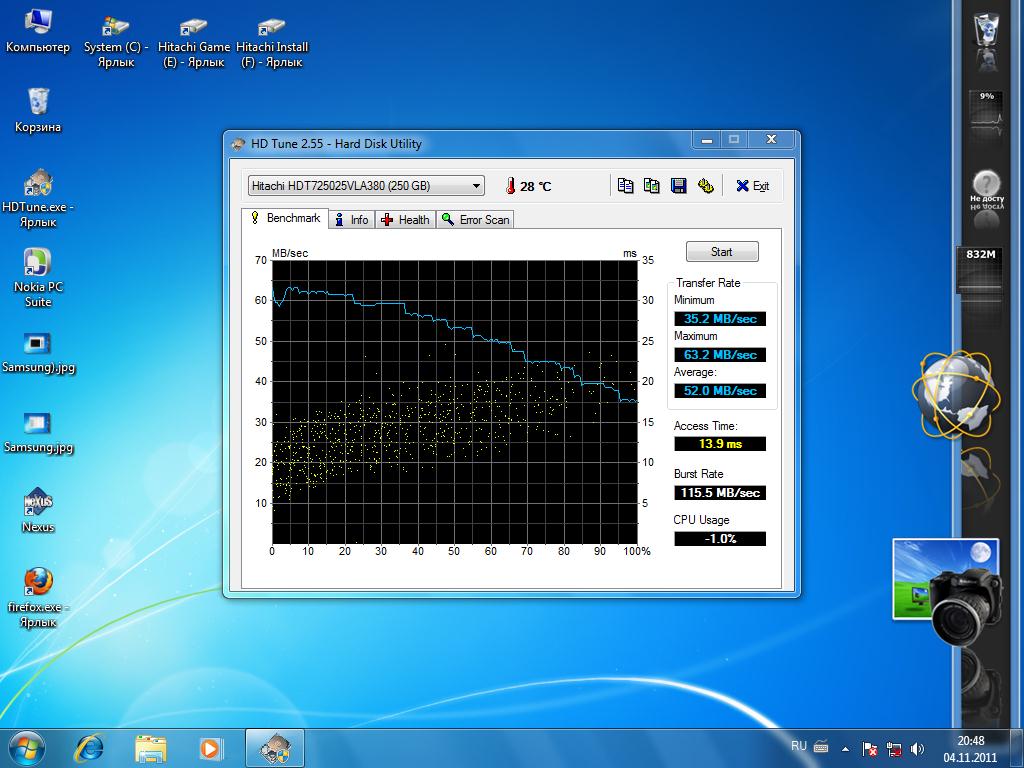Switch to the Info tab
1024x768 pixels.
(351, 220)
